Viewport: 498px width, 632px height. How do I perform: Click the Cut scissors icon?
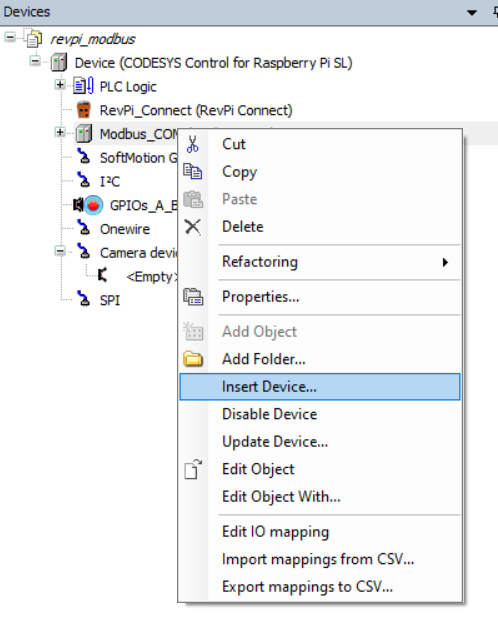(193, 144)
